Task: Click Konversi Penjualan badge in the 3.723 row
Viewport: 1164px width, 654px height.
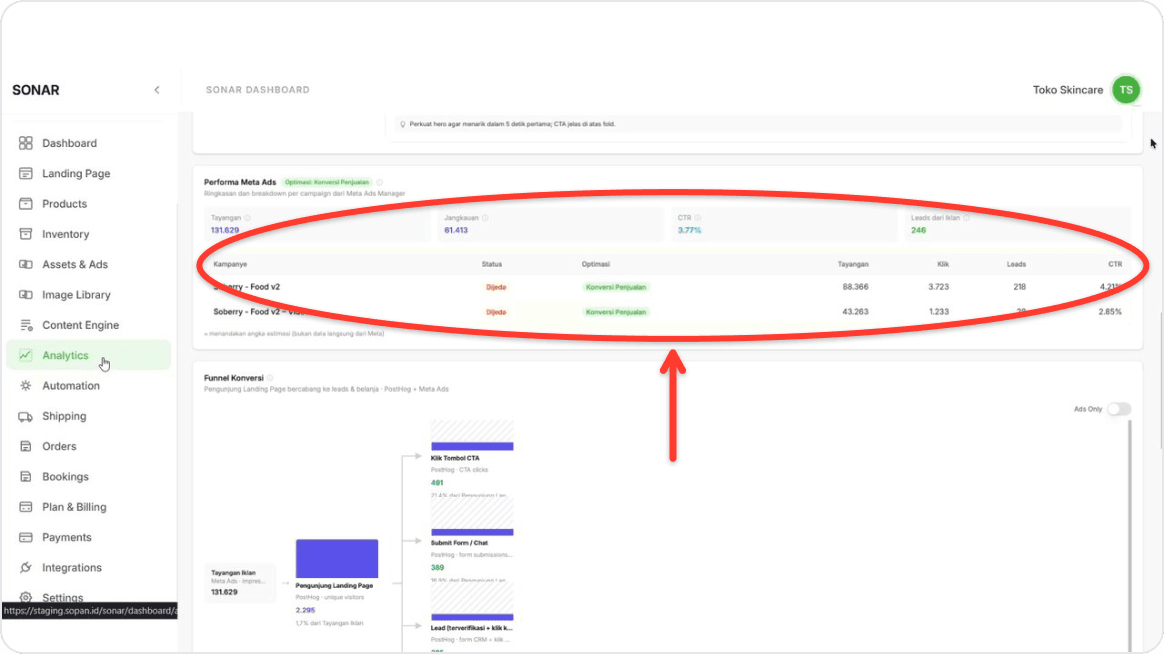Action: click(616, 287)
